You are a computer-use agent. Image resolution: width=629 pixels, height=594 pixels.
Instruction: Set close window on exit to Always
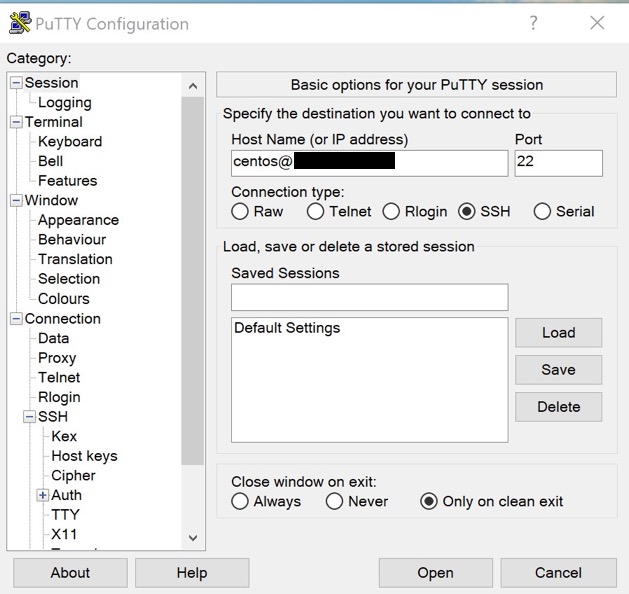tap(240, 501)
